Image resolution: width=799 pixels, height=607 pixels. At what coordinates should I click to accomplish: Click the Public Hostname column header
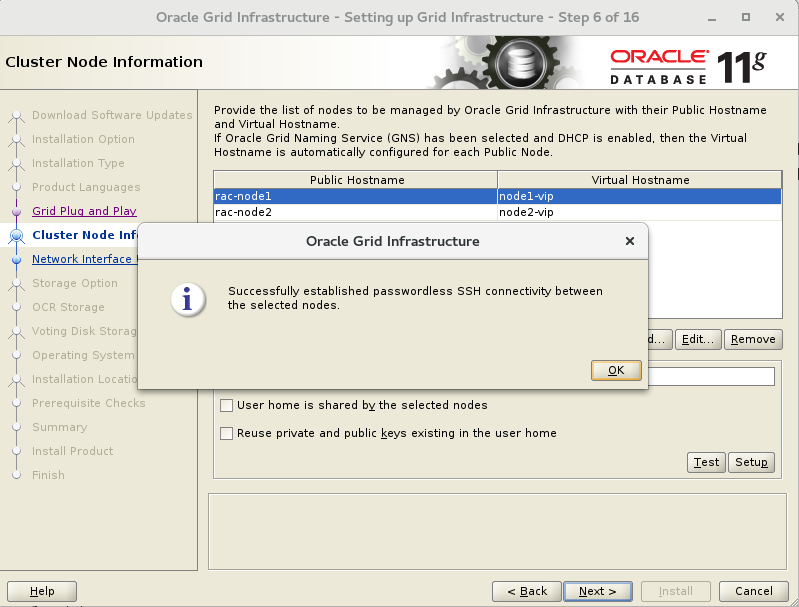coord(356,180)
